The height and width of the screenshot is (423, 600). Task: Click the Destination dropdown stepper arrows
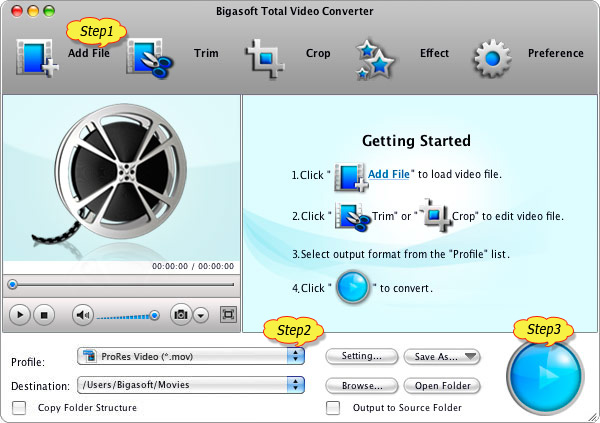click(295, 385)
